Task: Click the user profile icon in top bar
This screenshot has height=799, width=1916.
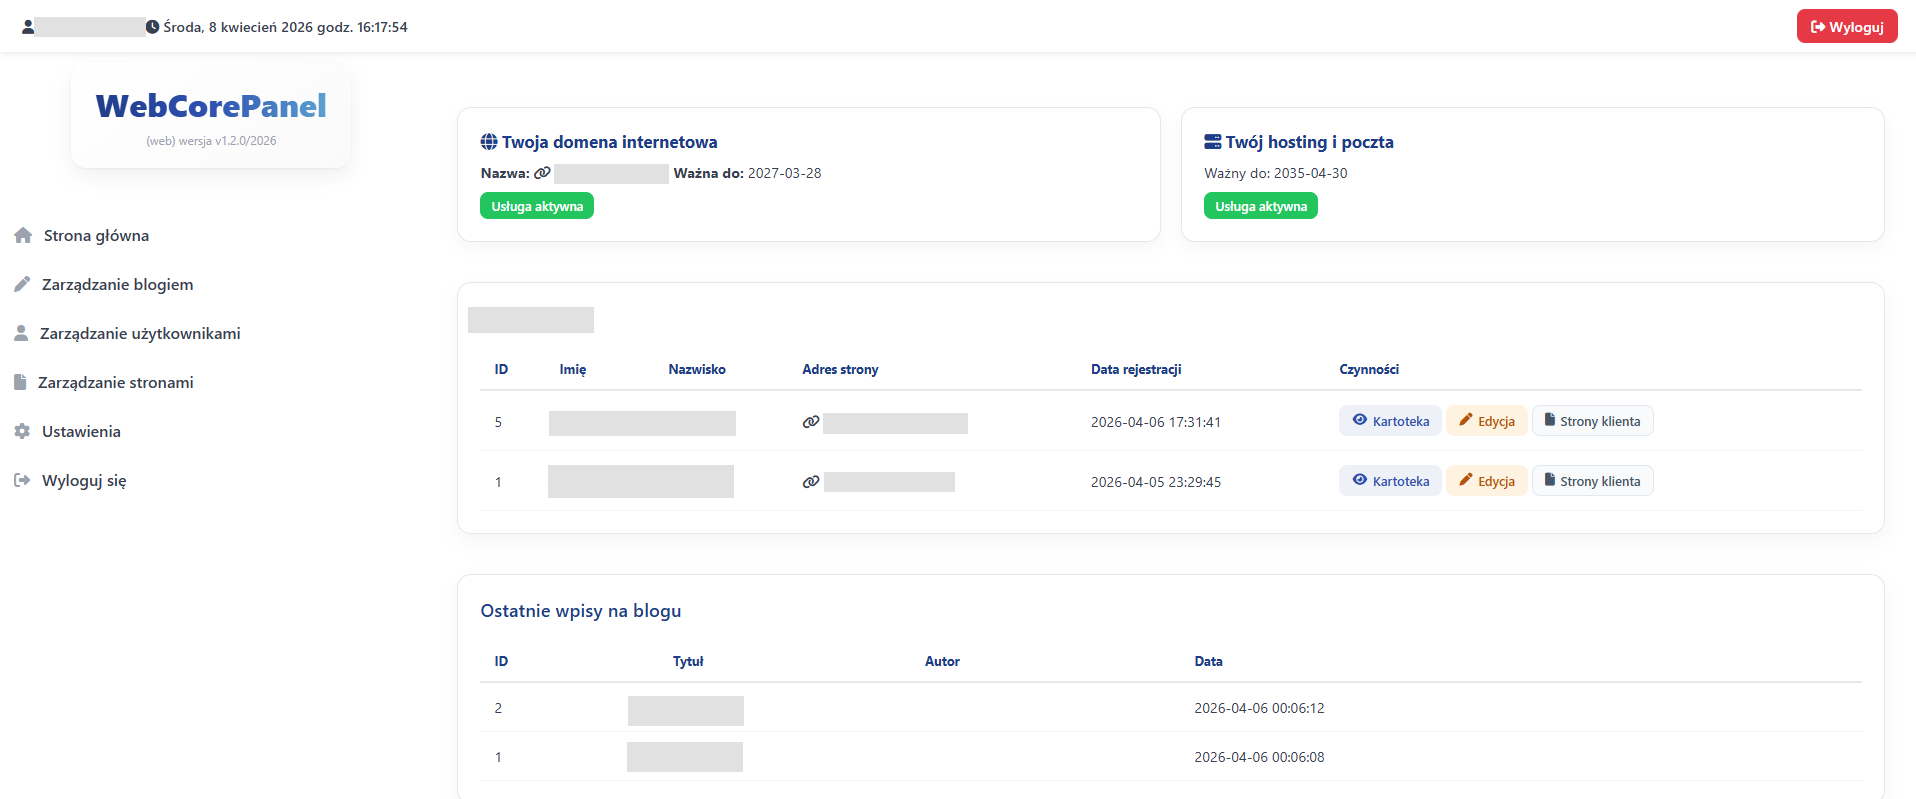Action: (28, 27)
